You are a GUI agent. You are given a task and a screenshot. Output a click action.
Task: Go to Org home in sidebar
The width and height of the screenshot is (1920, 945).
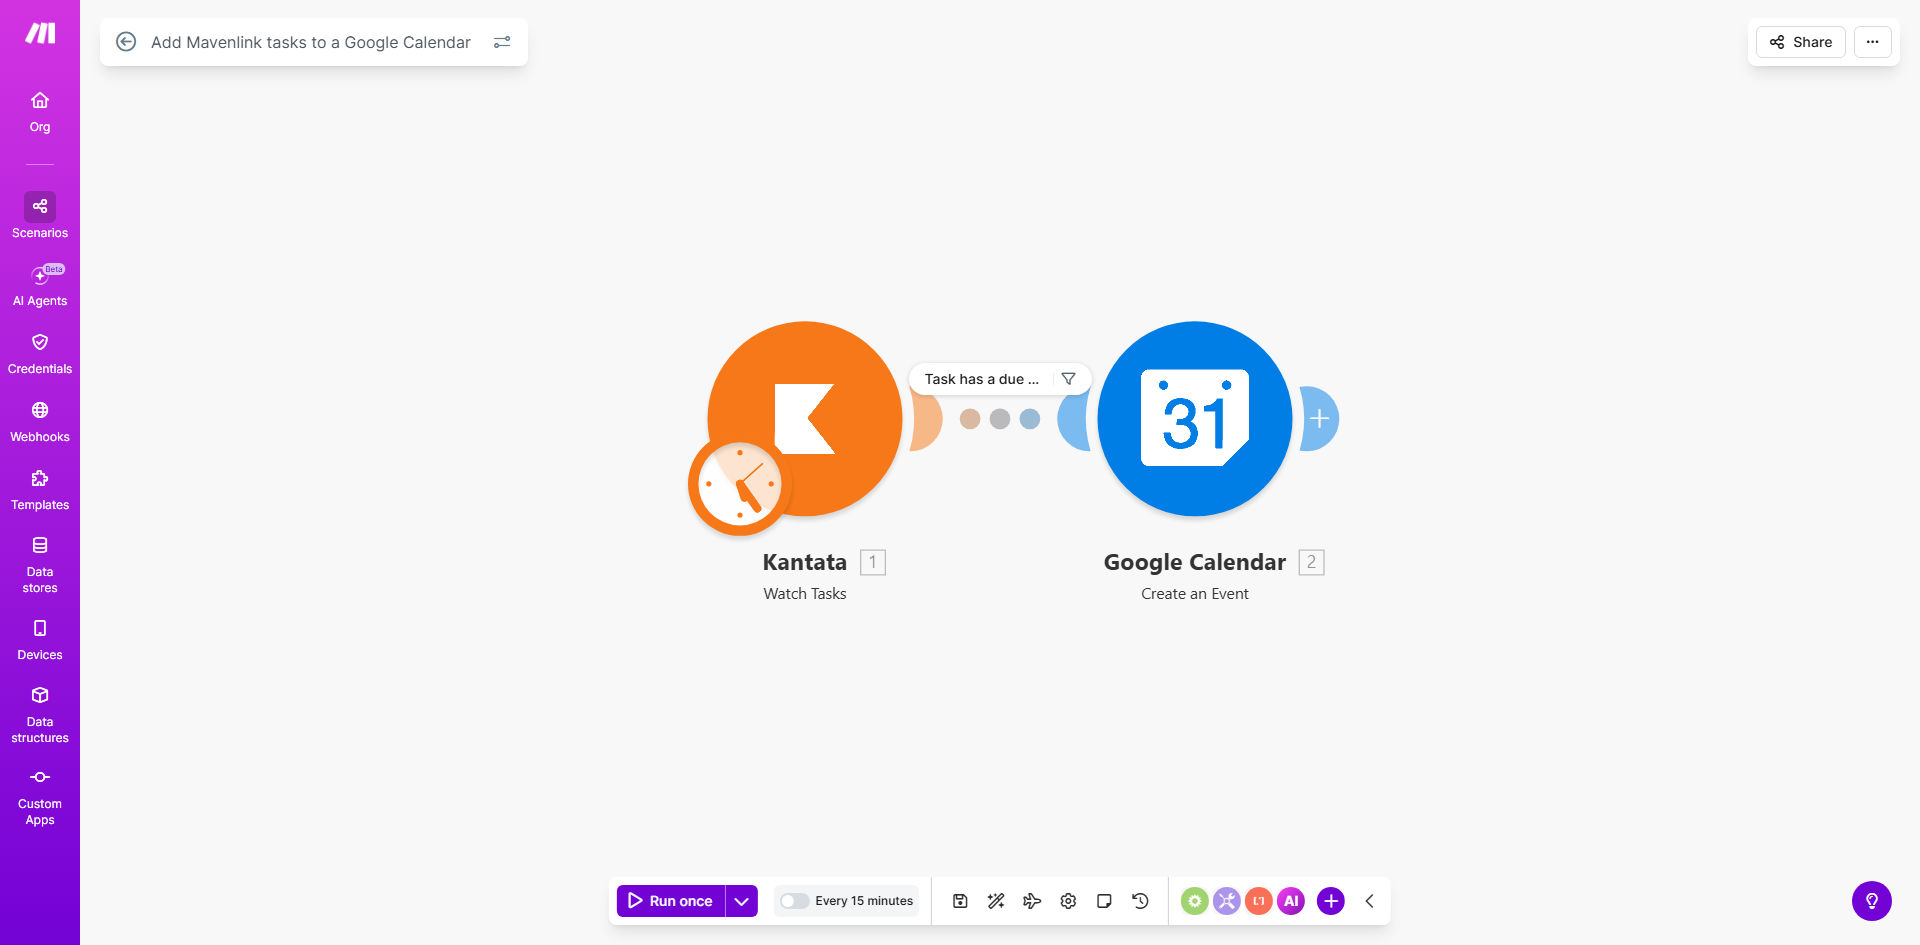(x=40, y=112)
